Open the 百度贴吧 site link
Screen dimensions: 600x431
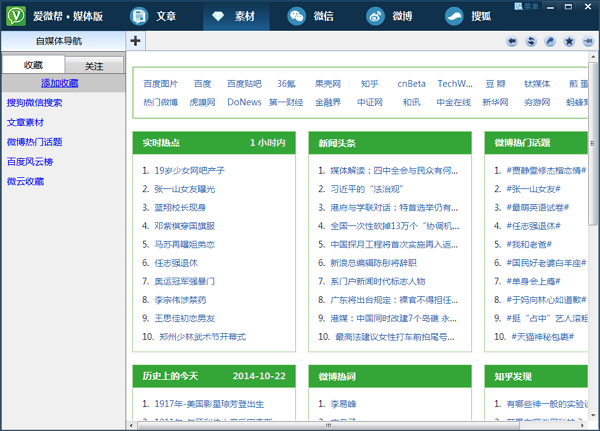[244, 83]
